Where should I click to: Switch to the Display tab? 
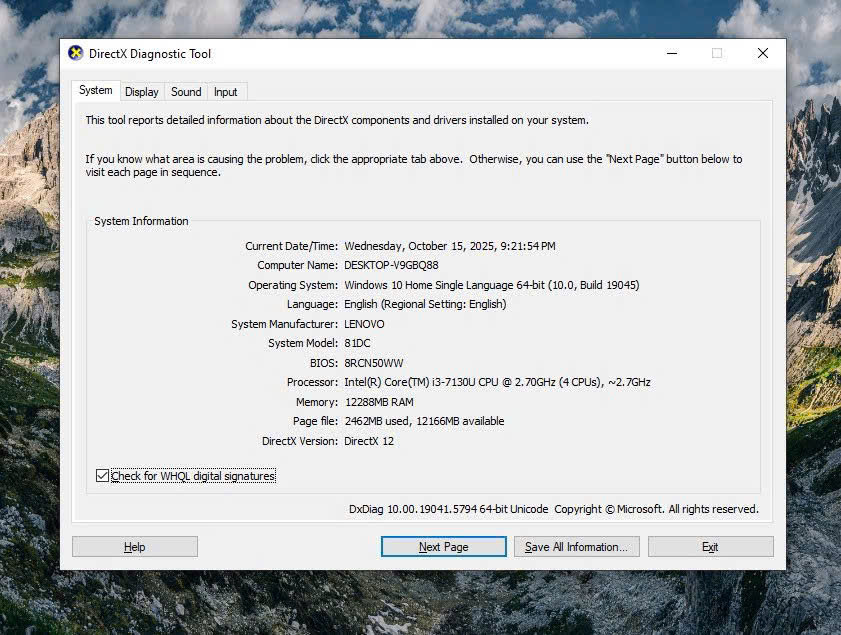click(x=141, y=92)
